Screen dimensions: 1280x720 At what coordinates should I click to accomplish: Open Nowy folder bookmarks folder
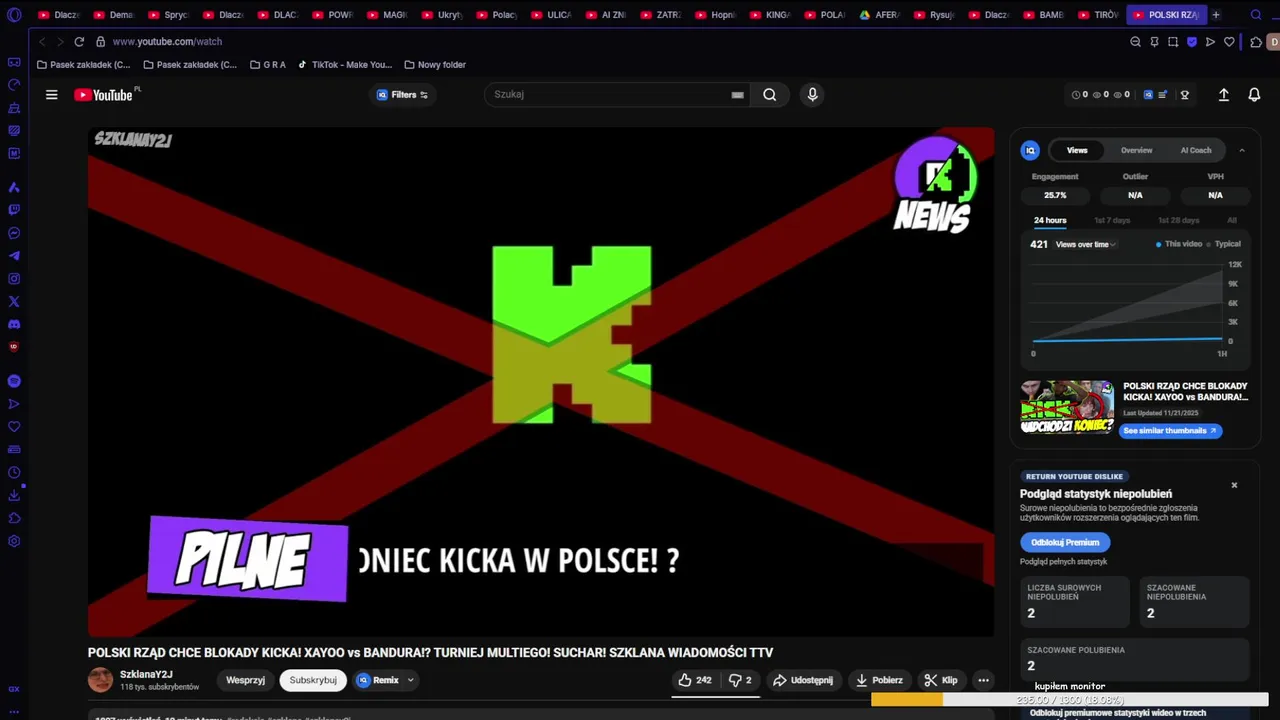click(435, 65)
